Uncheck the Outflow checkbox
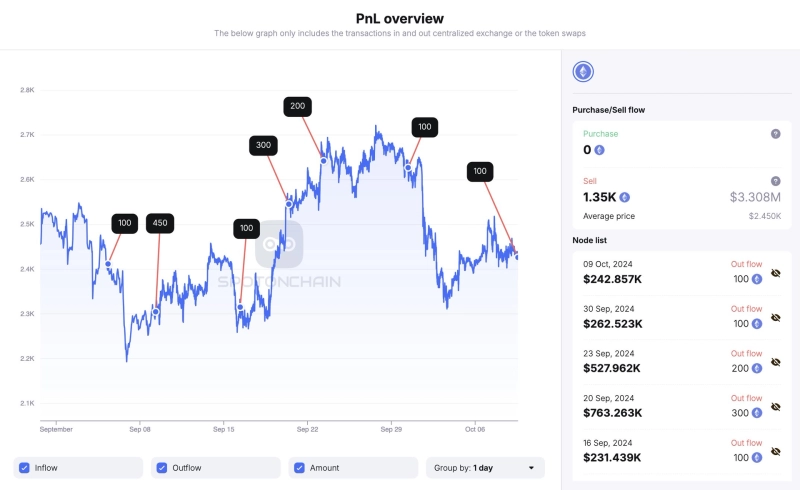800x490 pixels. pyautogui.click(x=162, y=468)
